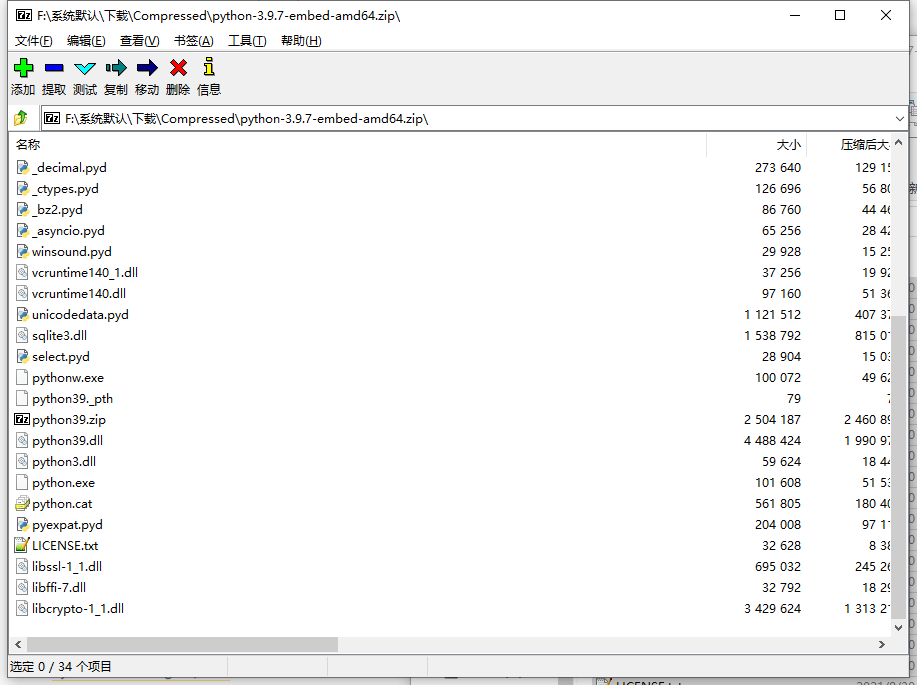Open the Help (帮助) menu
This screenshot has width=917, height=685.
click(301, 40)
